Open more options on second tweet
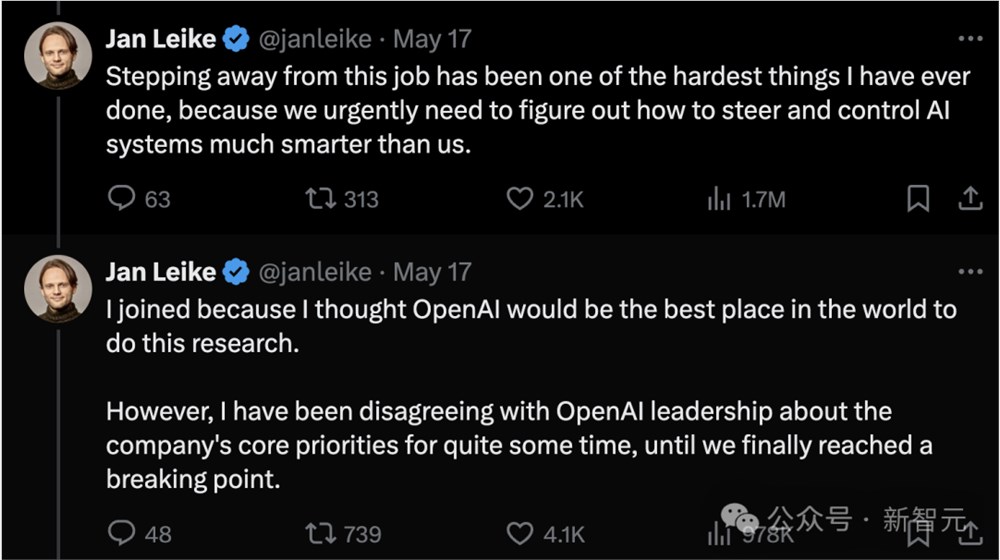The image size is (1000, 560). coord(970,271)
